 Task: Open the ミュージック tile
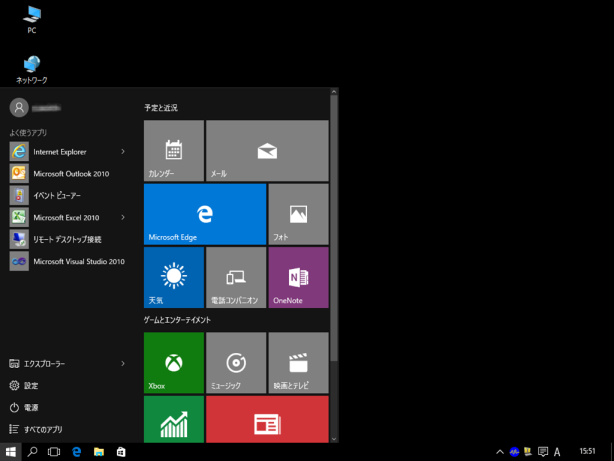pos(236,363)
